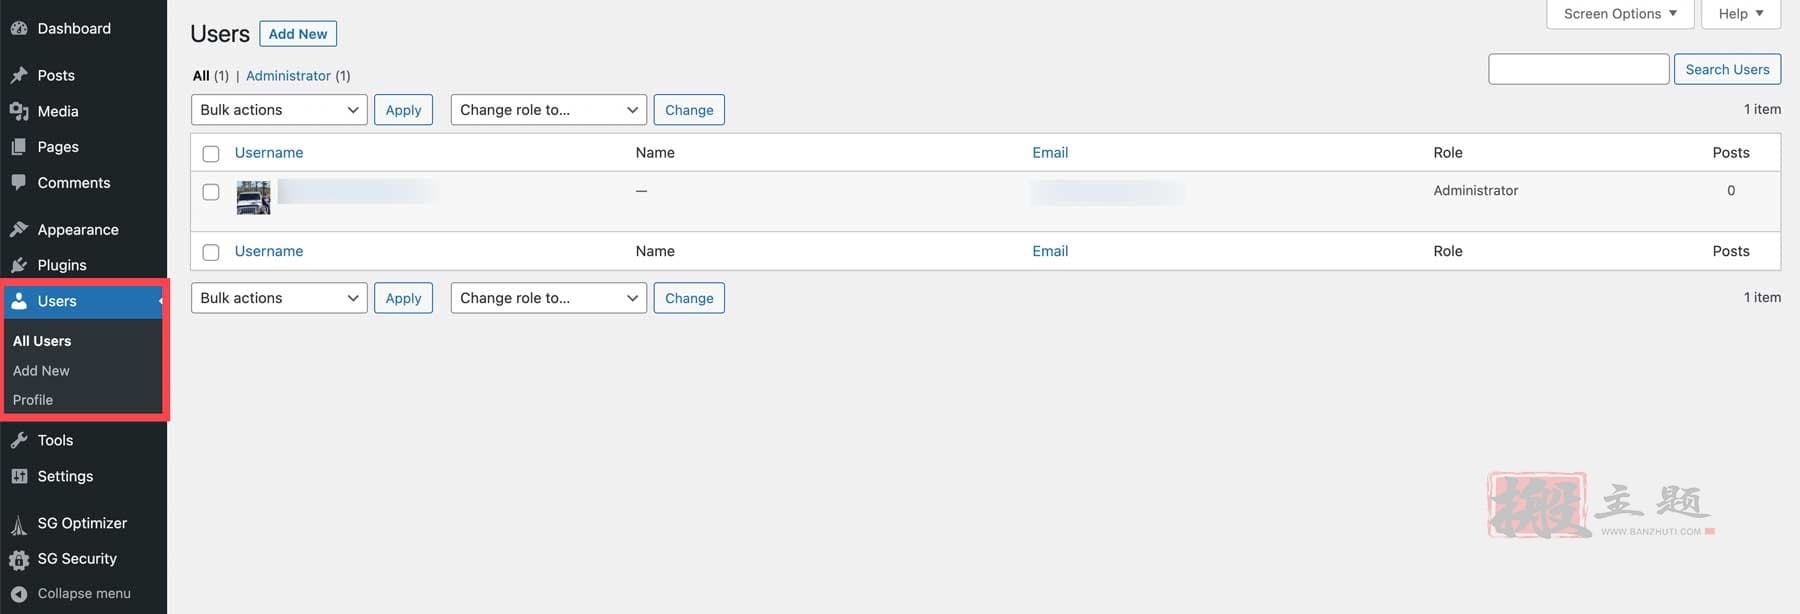The width and height of the screenshot is (1800, 614).
Task: Filter by the Administrator role link
Action: [288, 76]
